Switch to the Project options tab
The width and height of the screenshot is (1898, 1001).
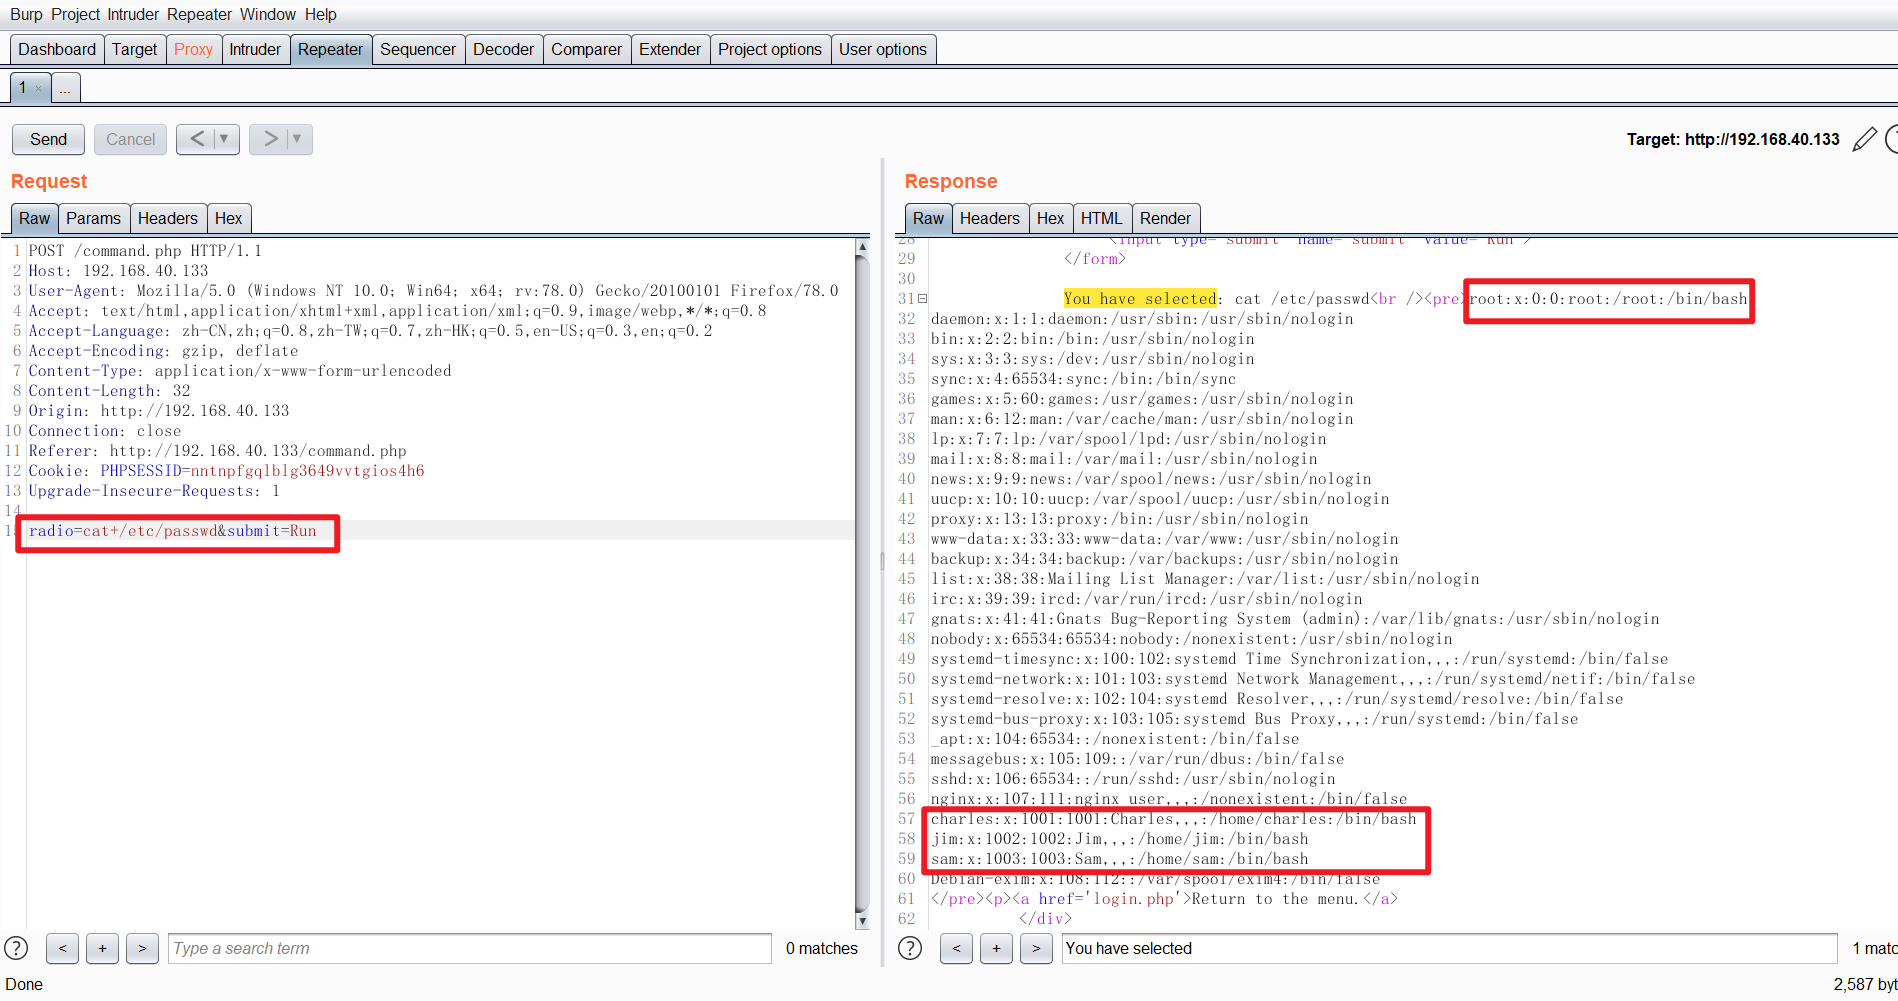[x=770, y=50]
